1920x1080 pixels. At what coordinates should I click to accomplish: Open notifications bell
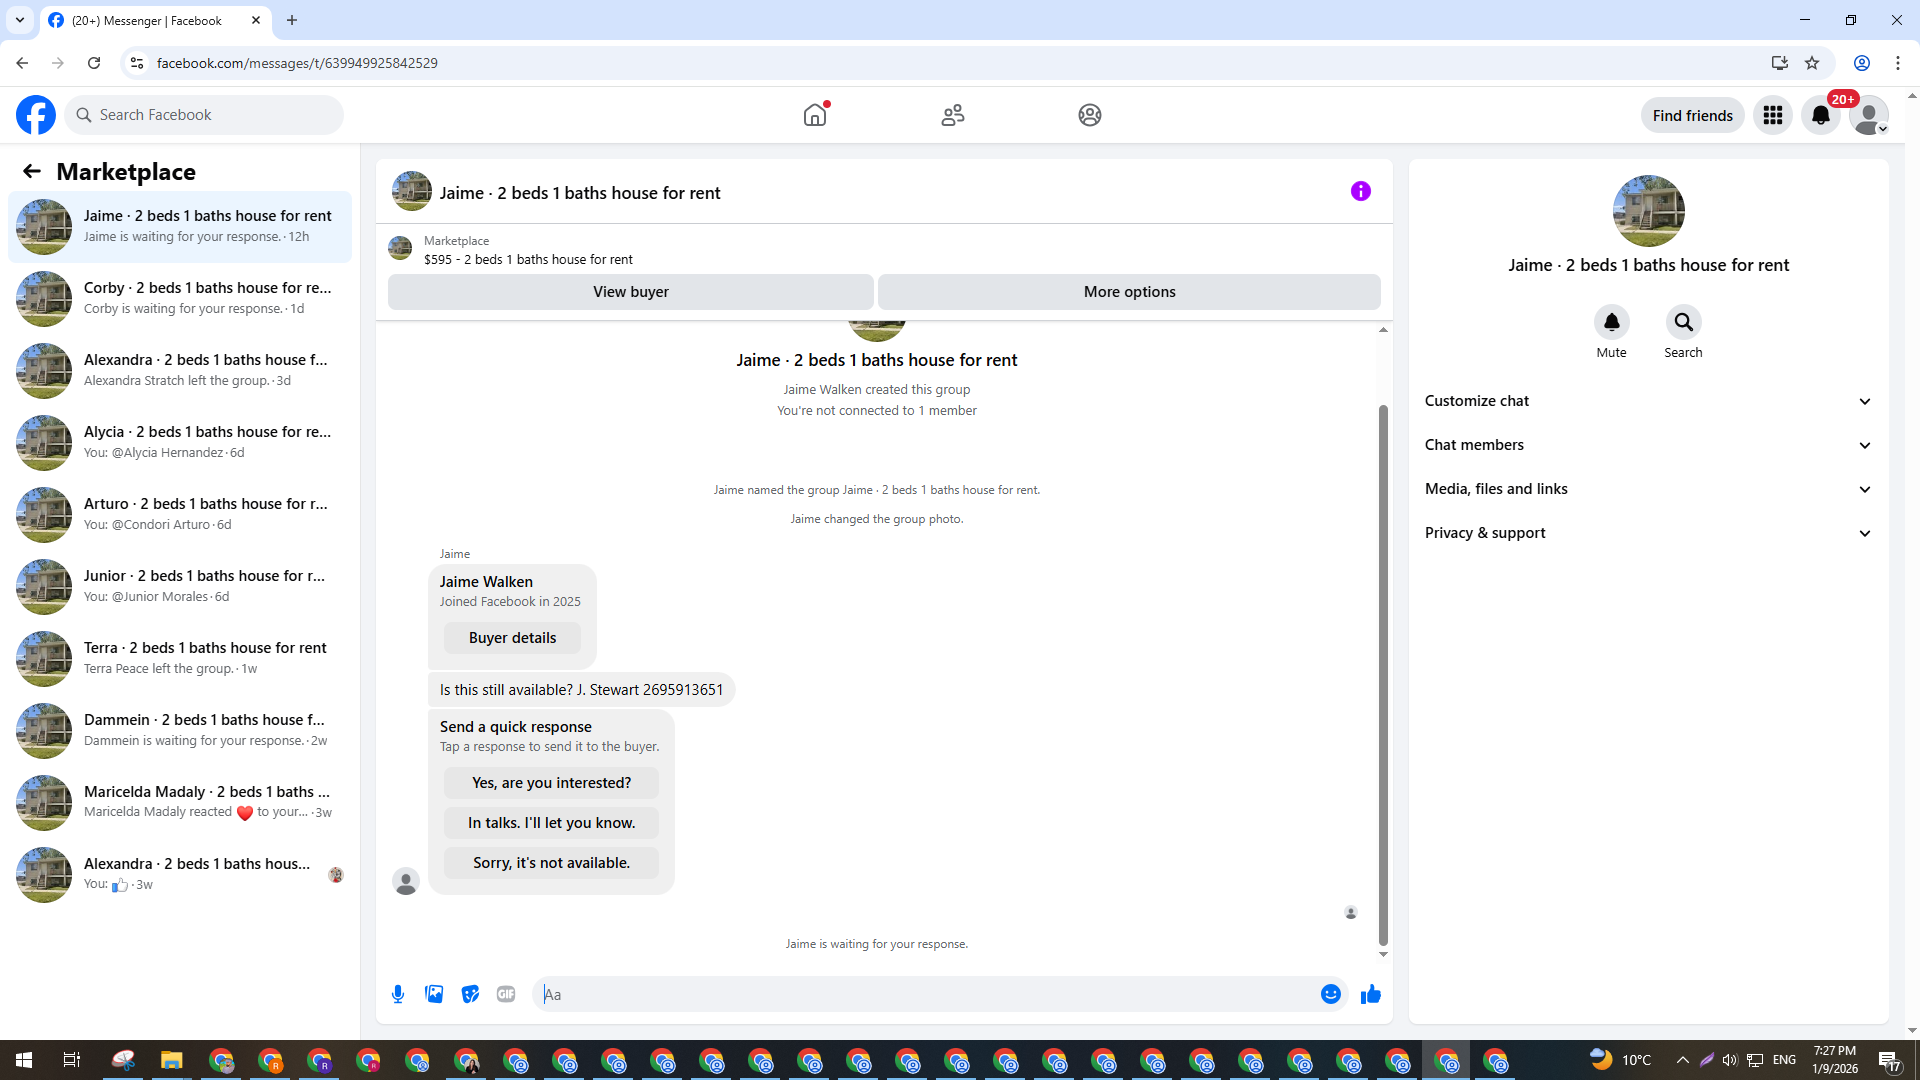click(1821, 115)
